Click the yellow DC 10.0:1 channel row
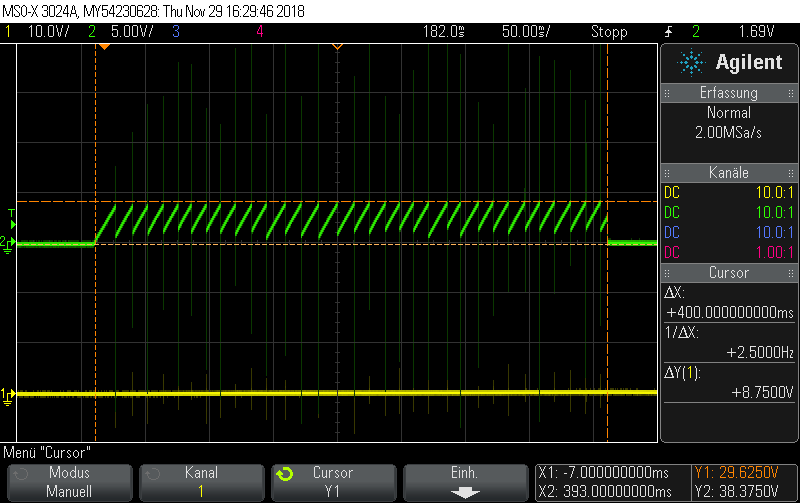 (729, 192)
